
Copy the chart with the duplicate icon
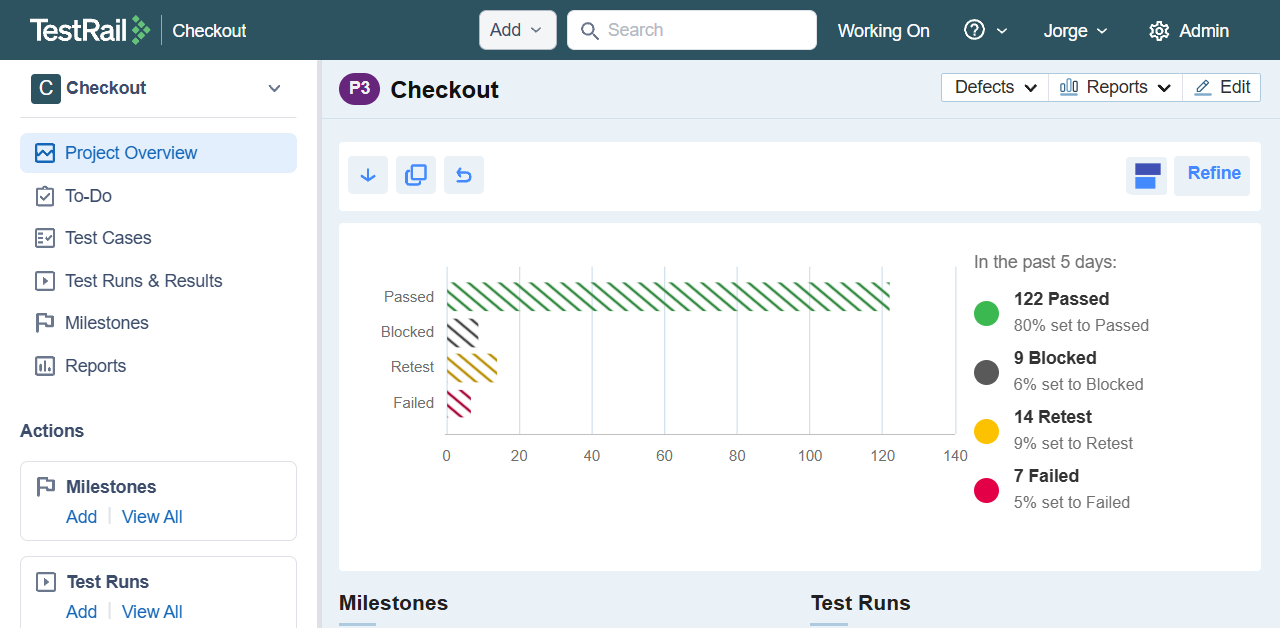415,174
